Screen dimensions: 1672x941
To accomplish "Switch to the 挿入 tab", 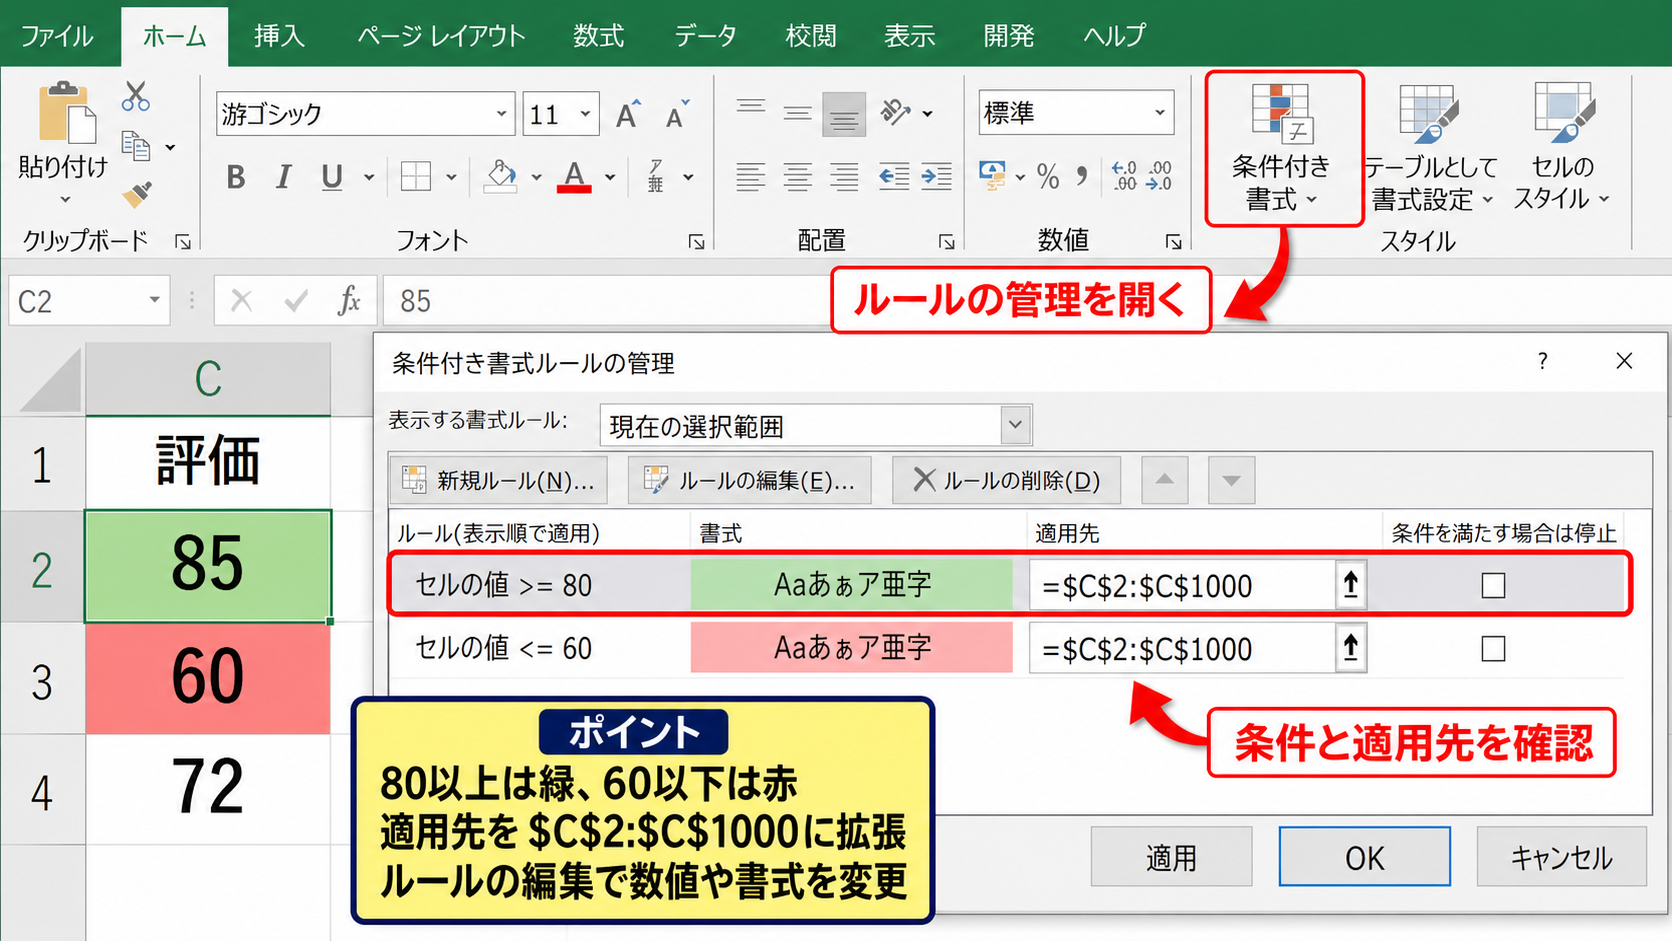I will pos(279,35).
